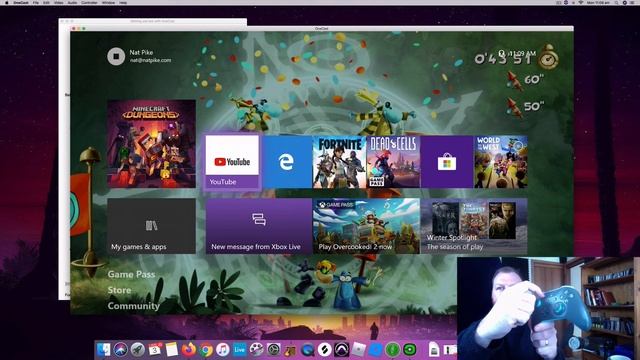Go to Community section
Image resolution: width=640 pixels, height=360 pixels.
(x=133, y=306)
